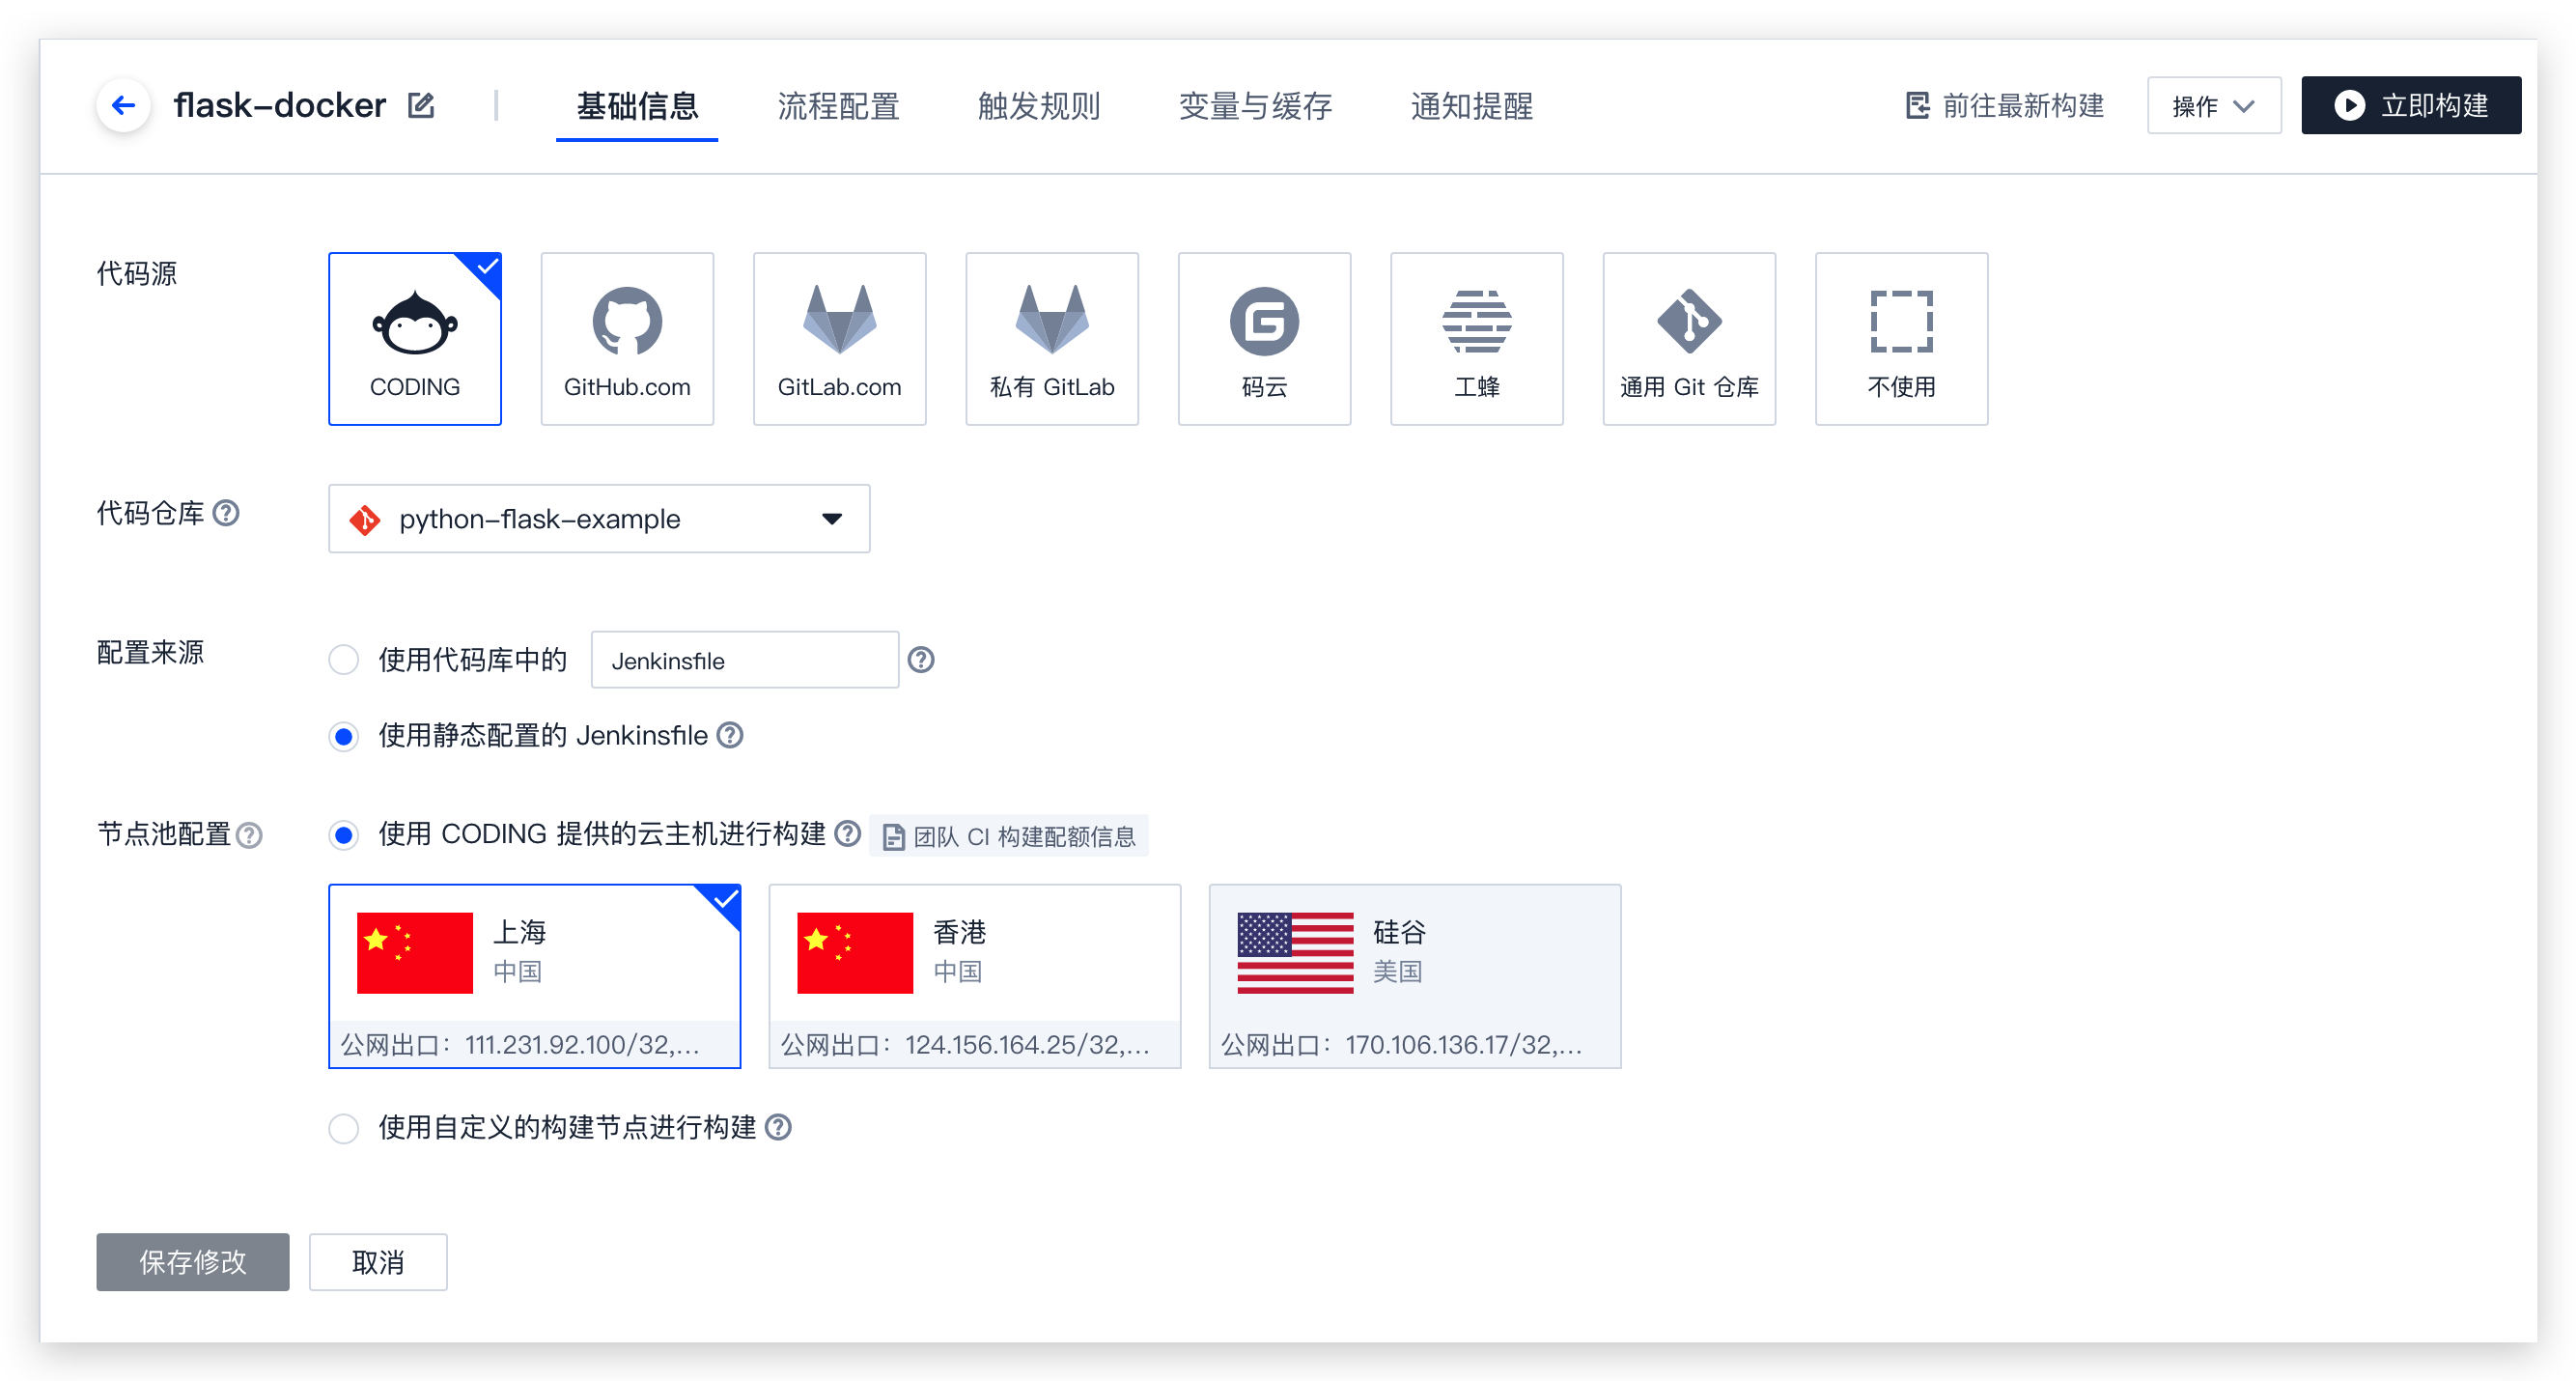The width and height of the screenshot is (2576, 1381).
Task: Click the back arrow button
Action: [x=124, y=105]
